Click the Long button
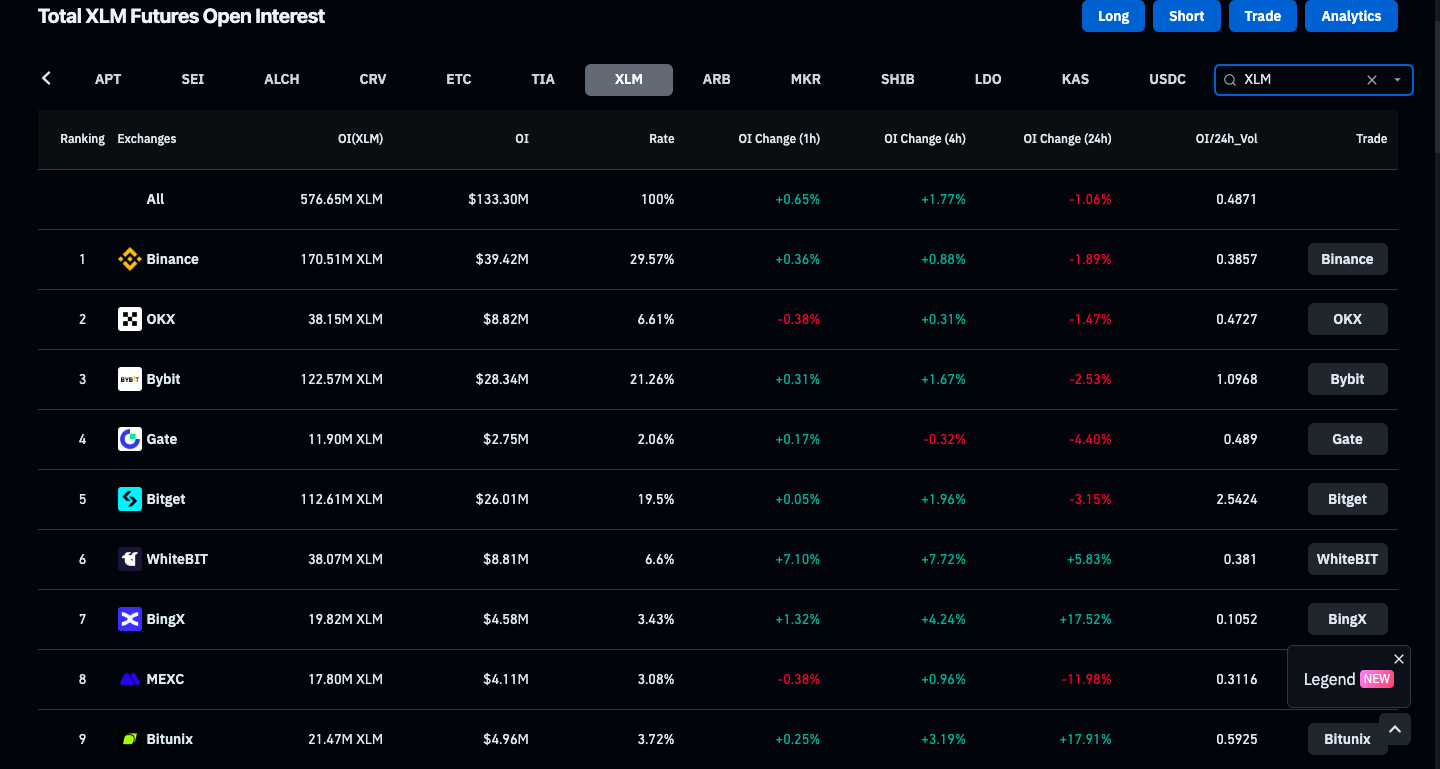This screenshot has width=1440, height=769. [1113, 16]
